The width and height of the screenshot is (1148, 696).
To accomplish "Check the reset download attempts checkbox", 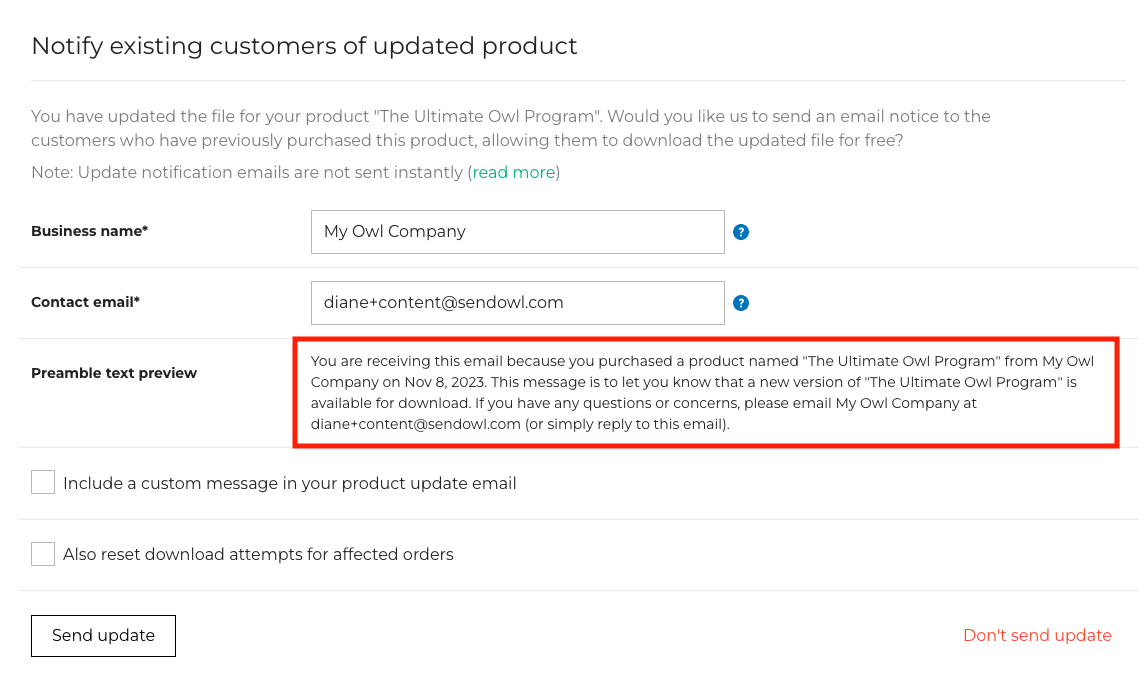I will 43,554.
